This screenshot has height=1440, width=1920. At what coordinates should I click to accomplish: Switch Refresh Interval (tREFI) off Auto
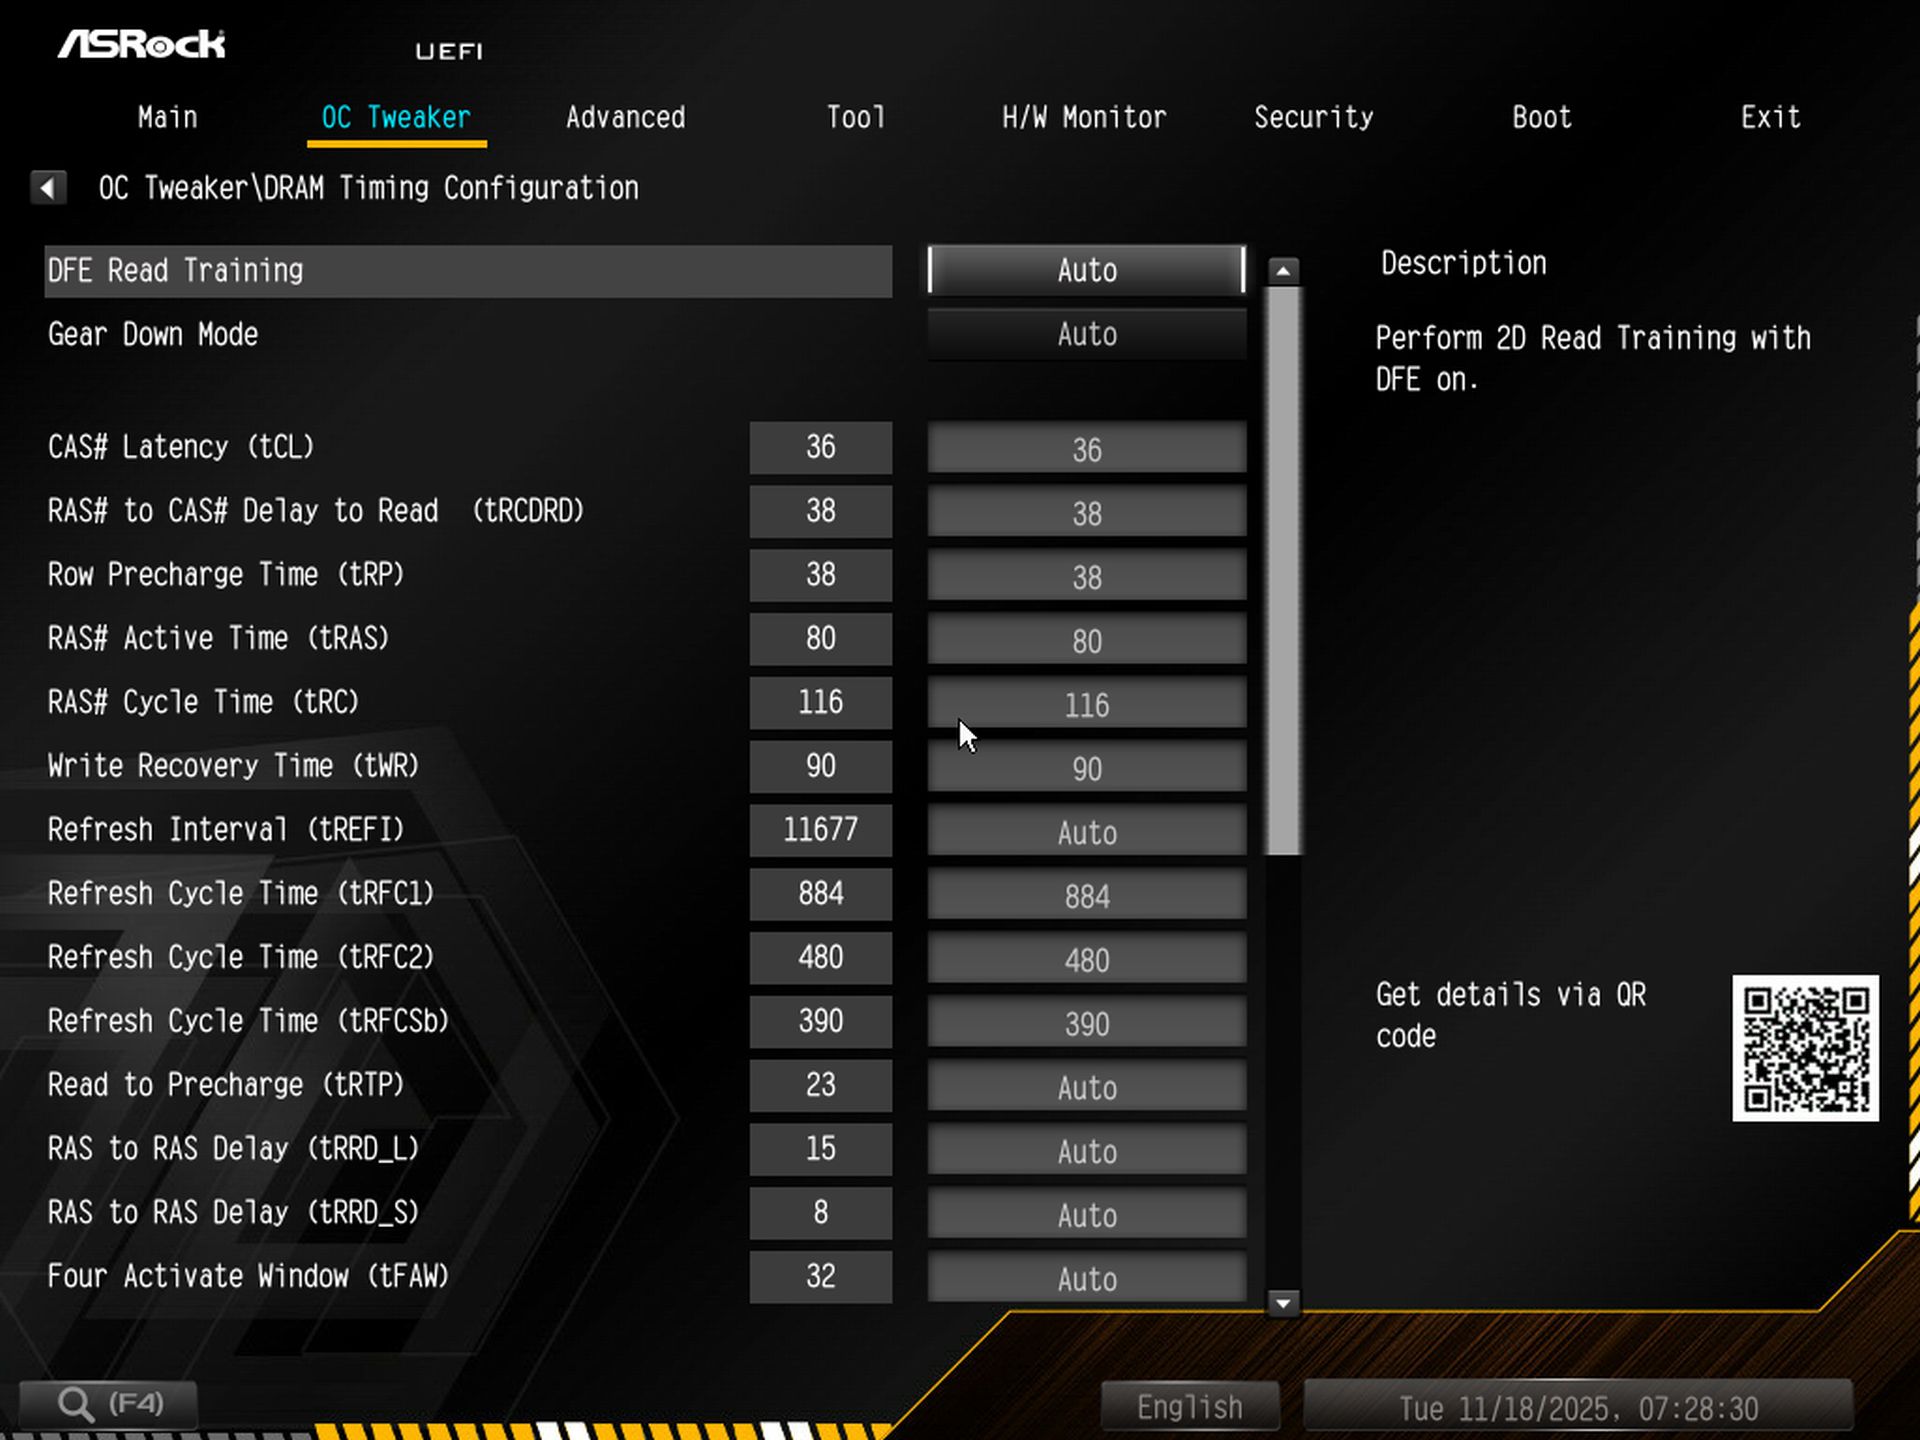[x=1085, y=831]
